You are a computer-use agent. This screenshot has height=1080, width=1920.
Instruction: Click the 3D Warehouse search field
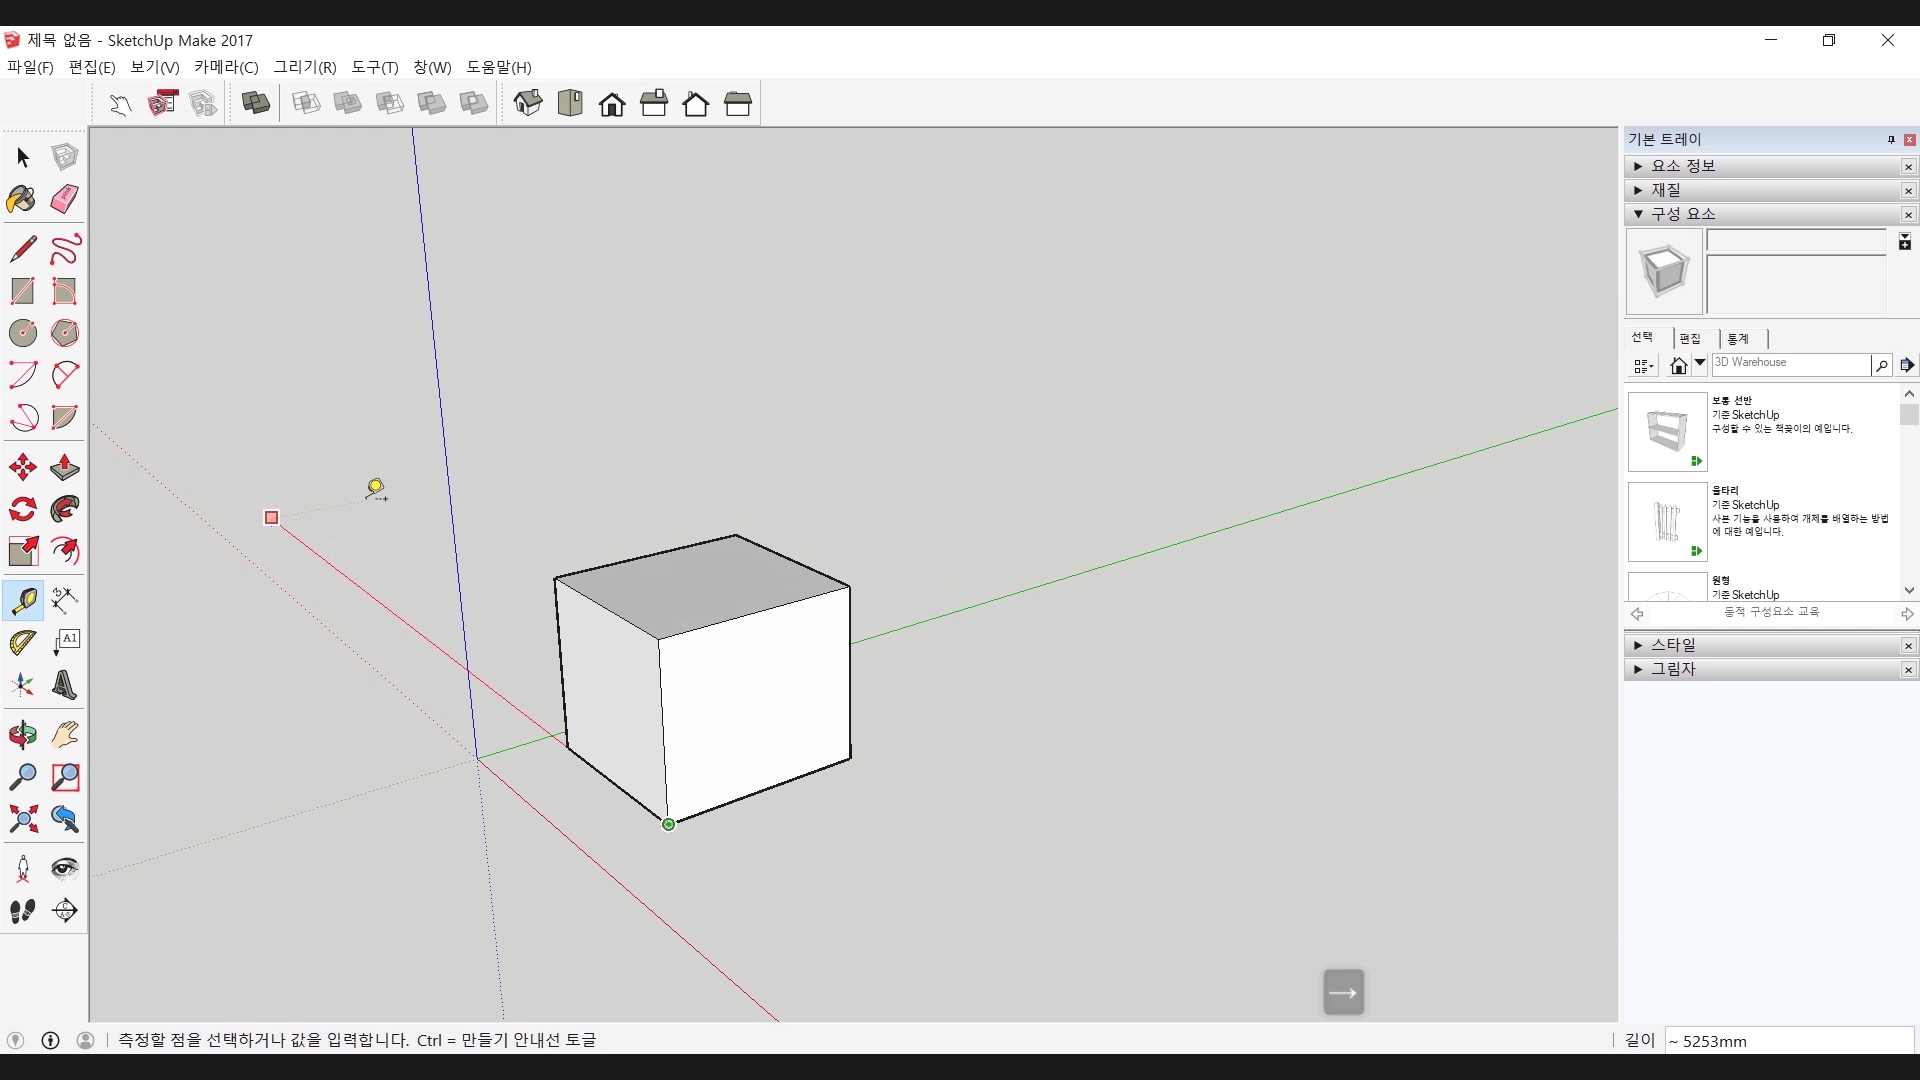tap(1790, 364)
